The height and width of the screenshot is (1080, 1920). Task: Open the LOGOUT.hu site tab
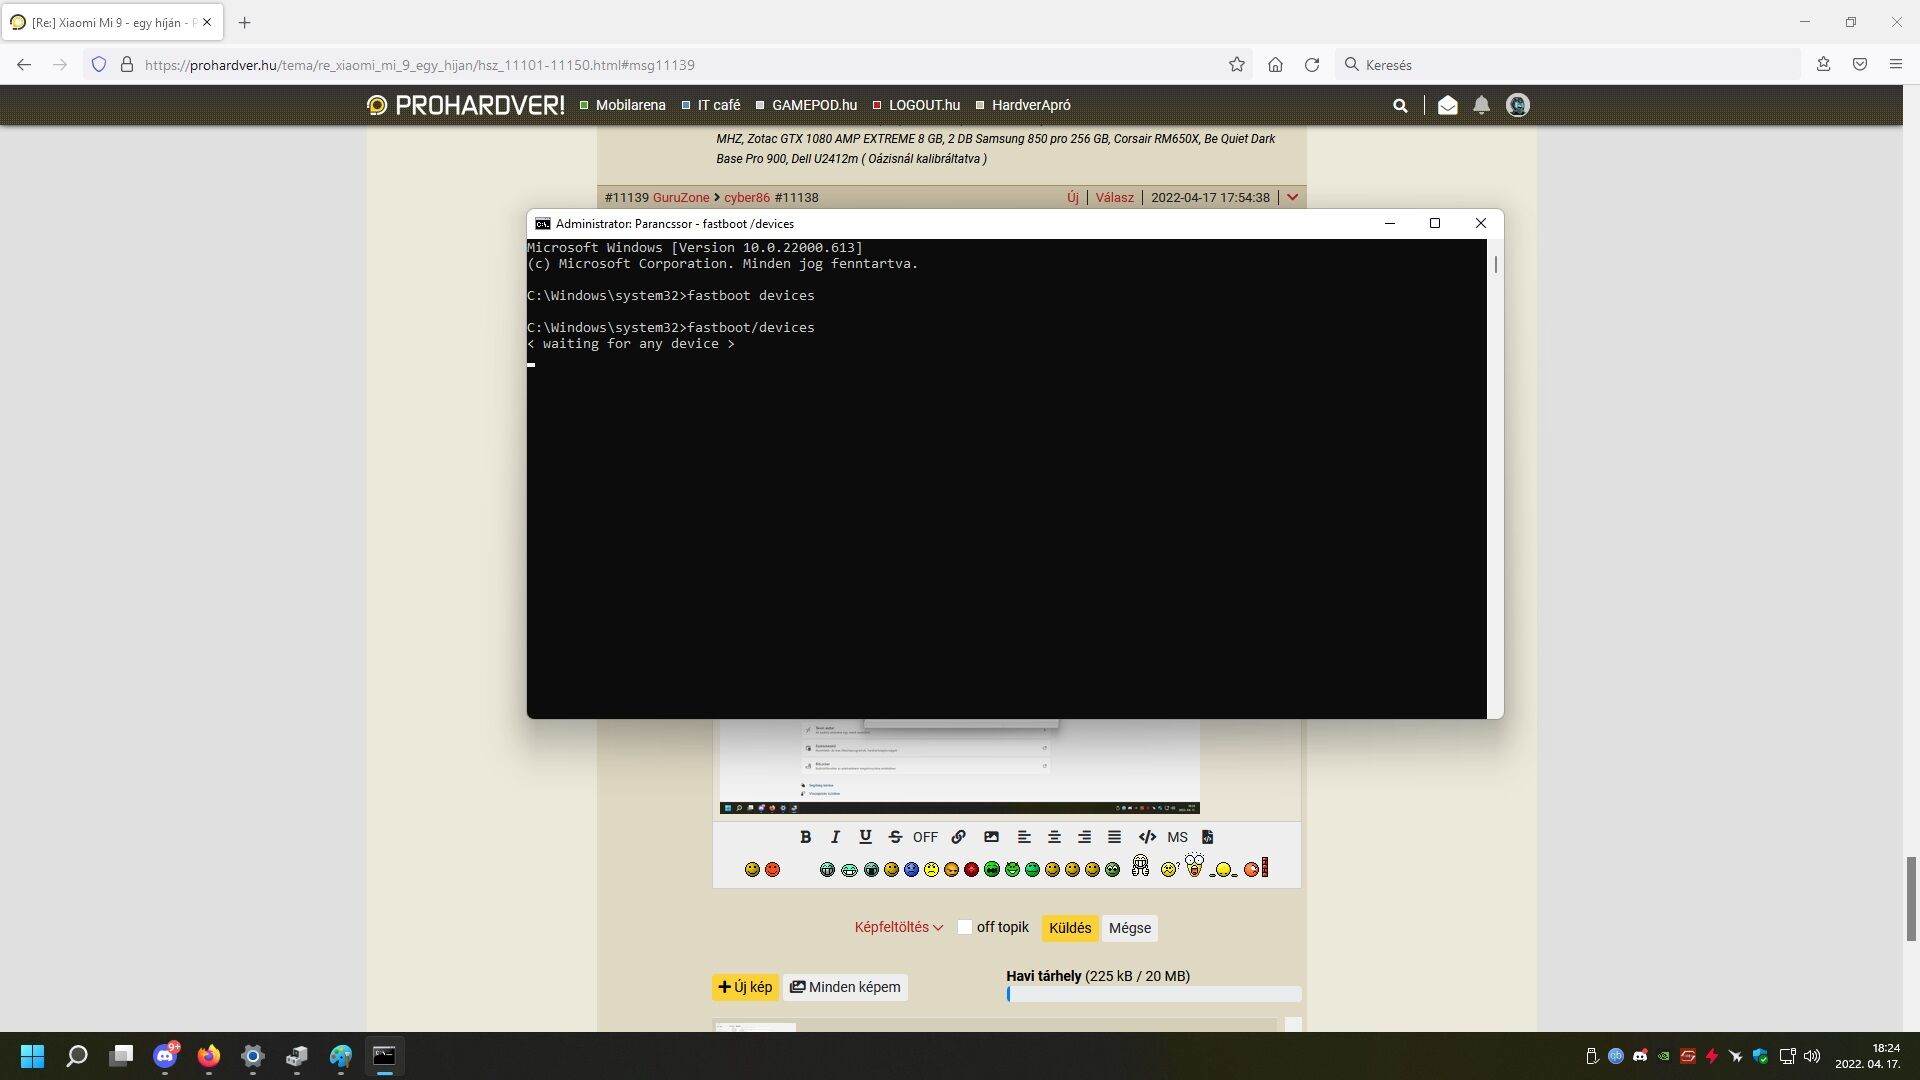[x=924, y=105]
